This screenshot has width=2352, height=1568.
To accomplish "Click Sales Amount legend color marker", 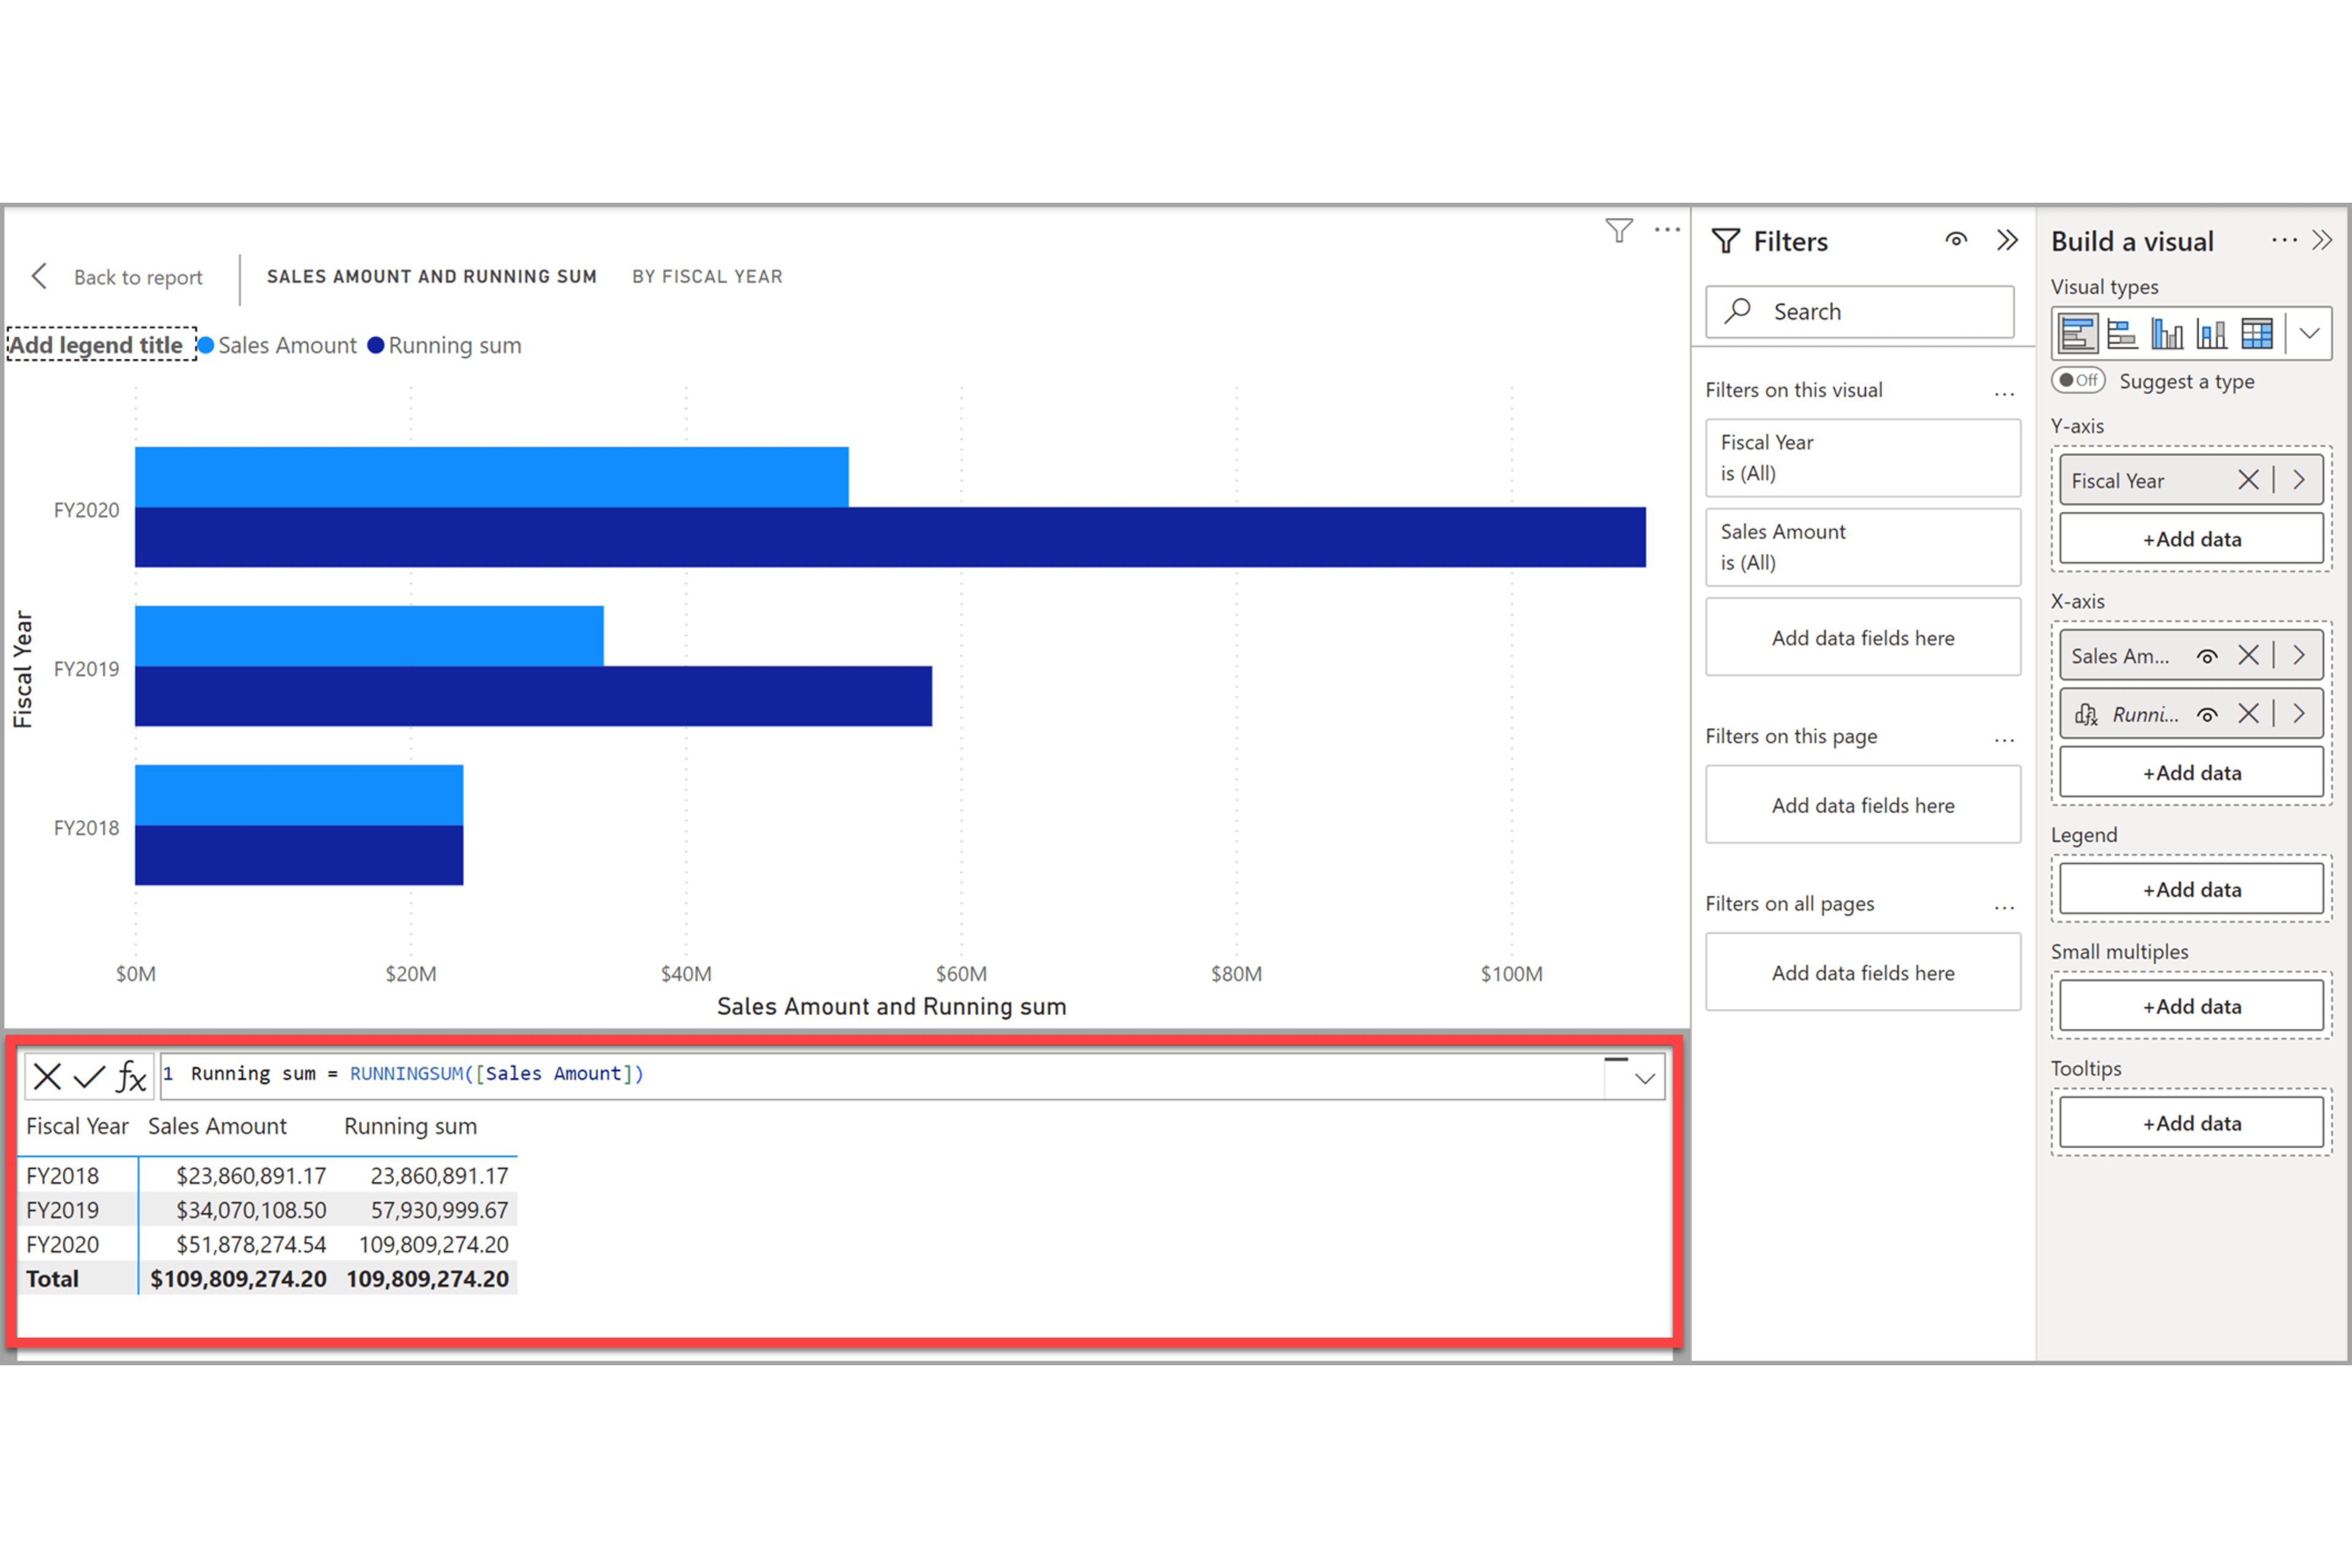I will pos(206,345).
